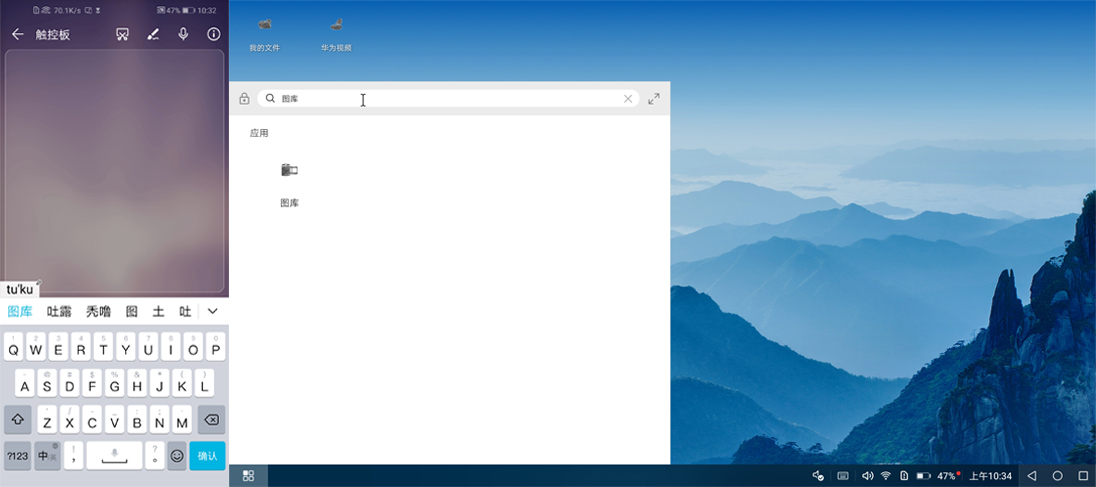This screenshot has width=1096, height=487.
Task: Open the info icon in touchpad header
Action: coord(214,34)
